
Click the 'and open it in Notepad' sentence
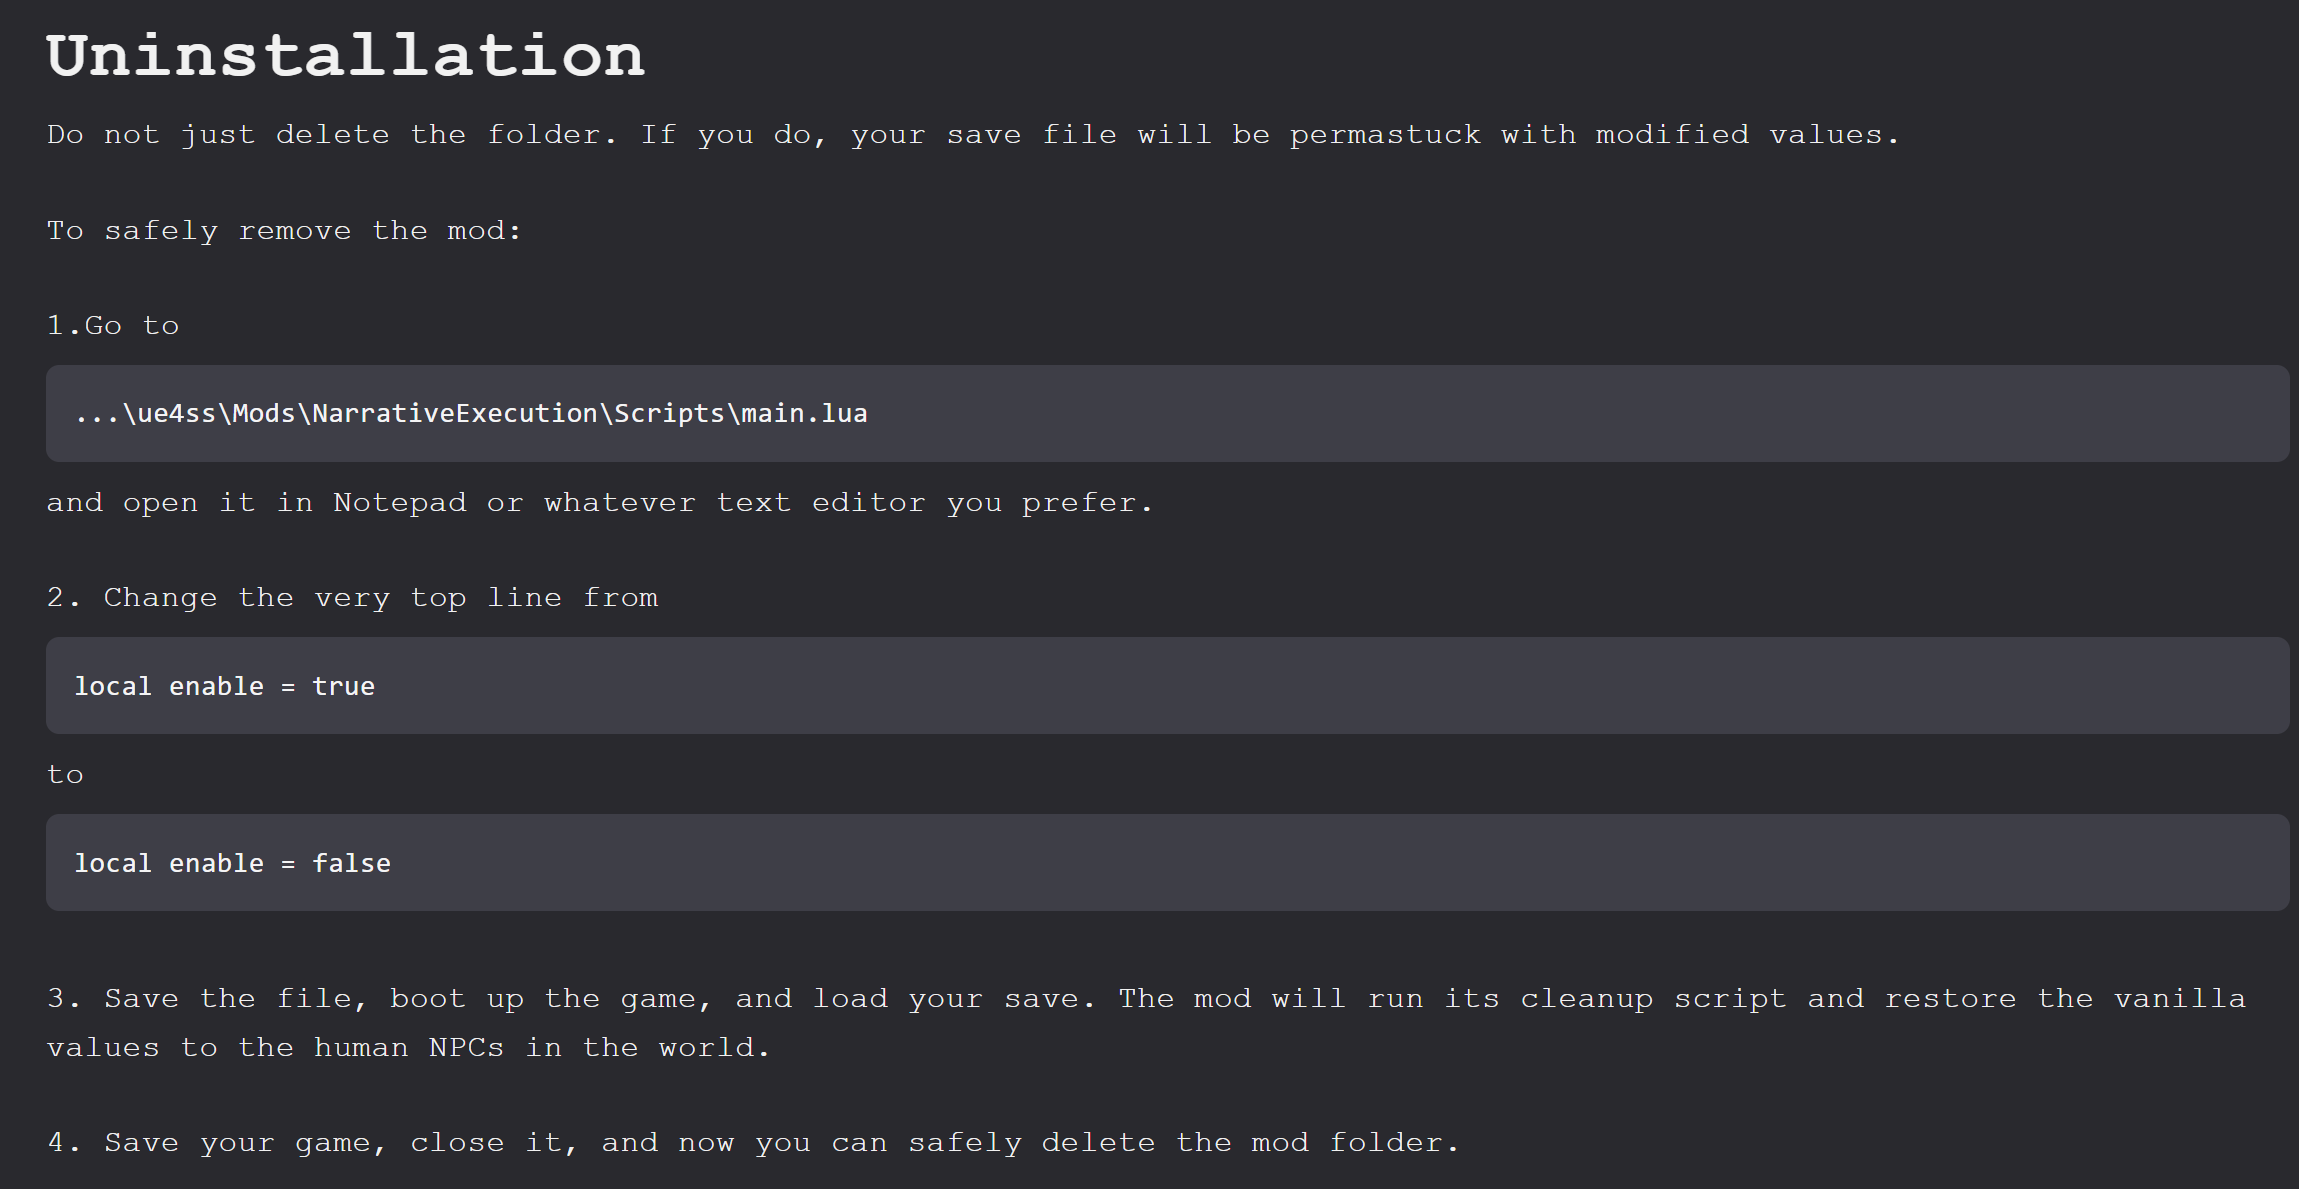click(600, 503)
